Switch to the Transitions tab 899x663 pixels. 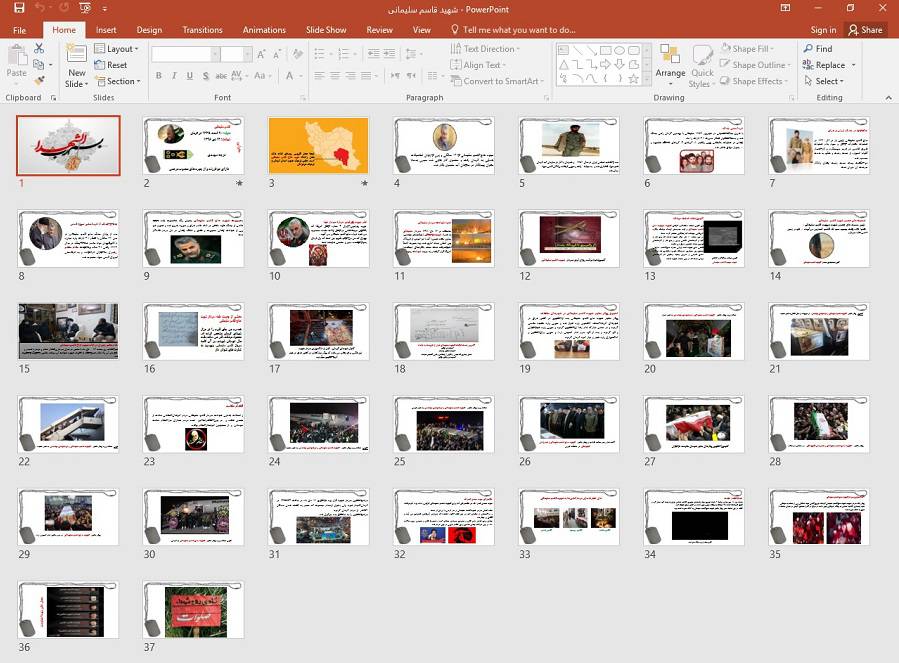[x=202, y=30]
